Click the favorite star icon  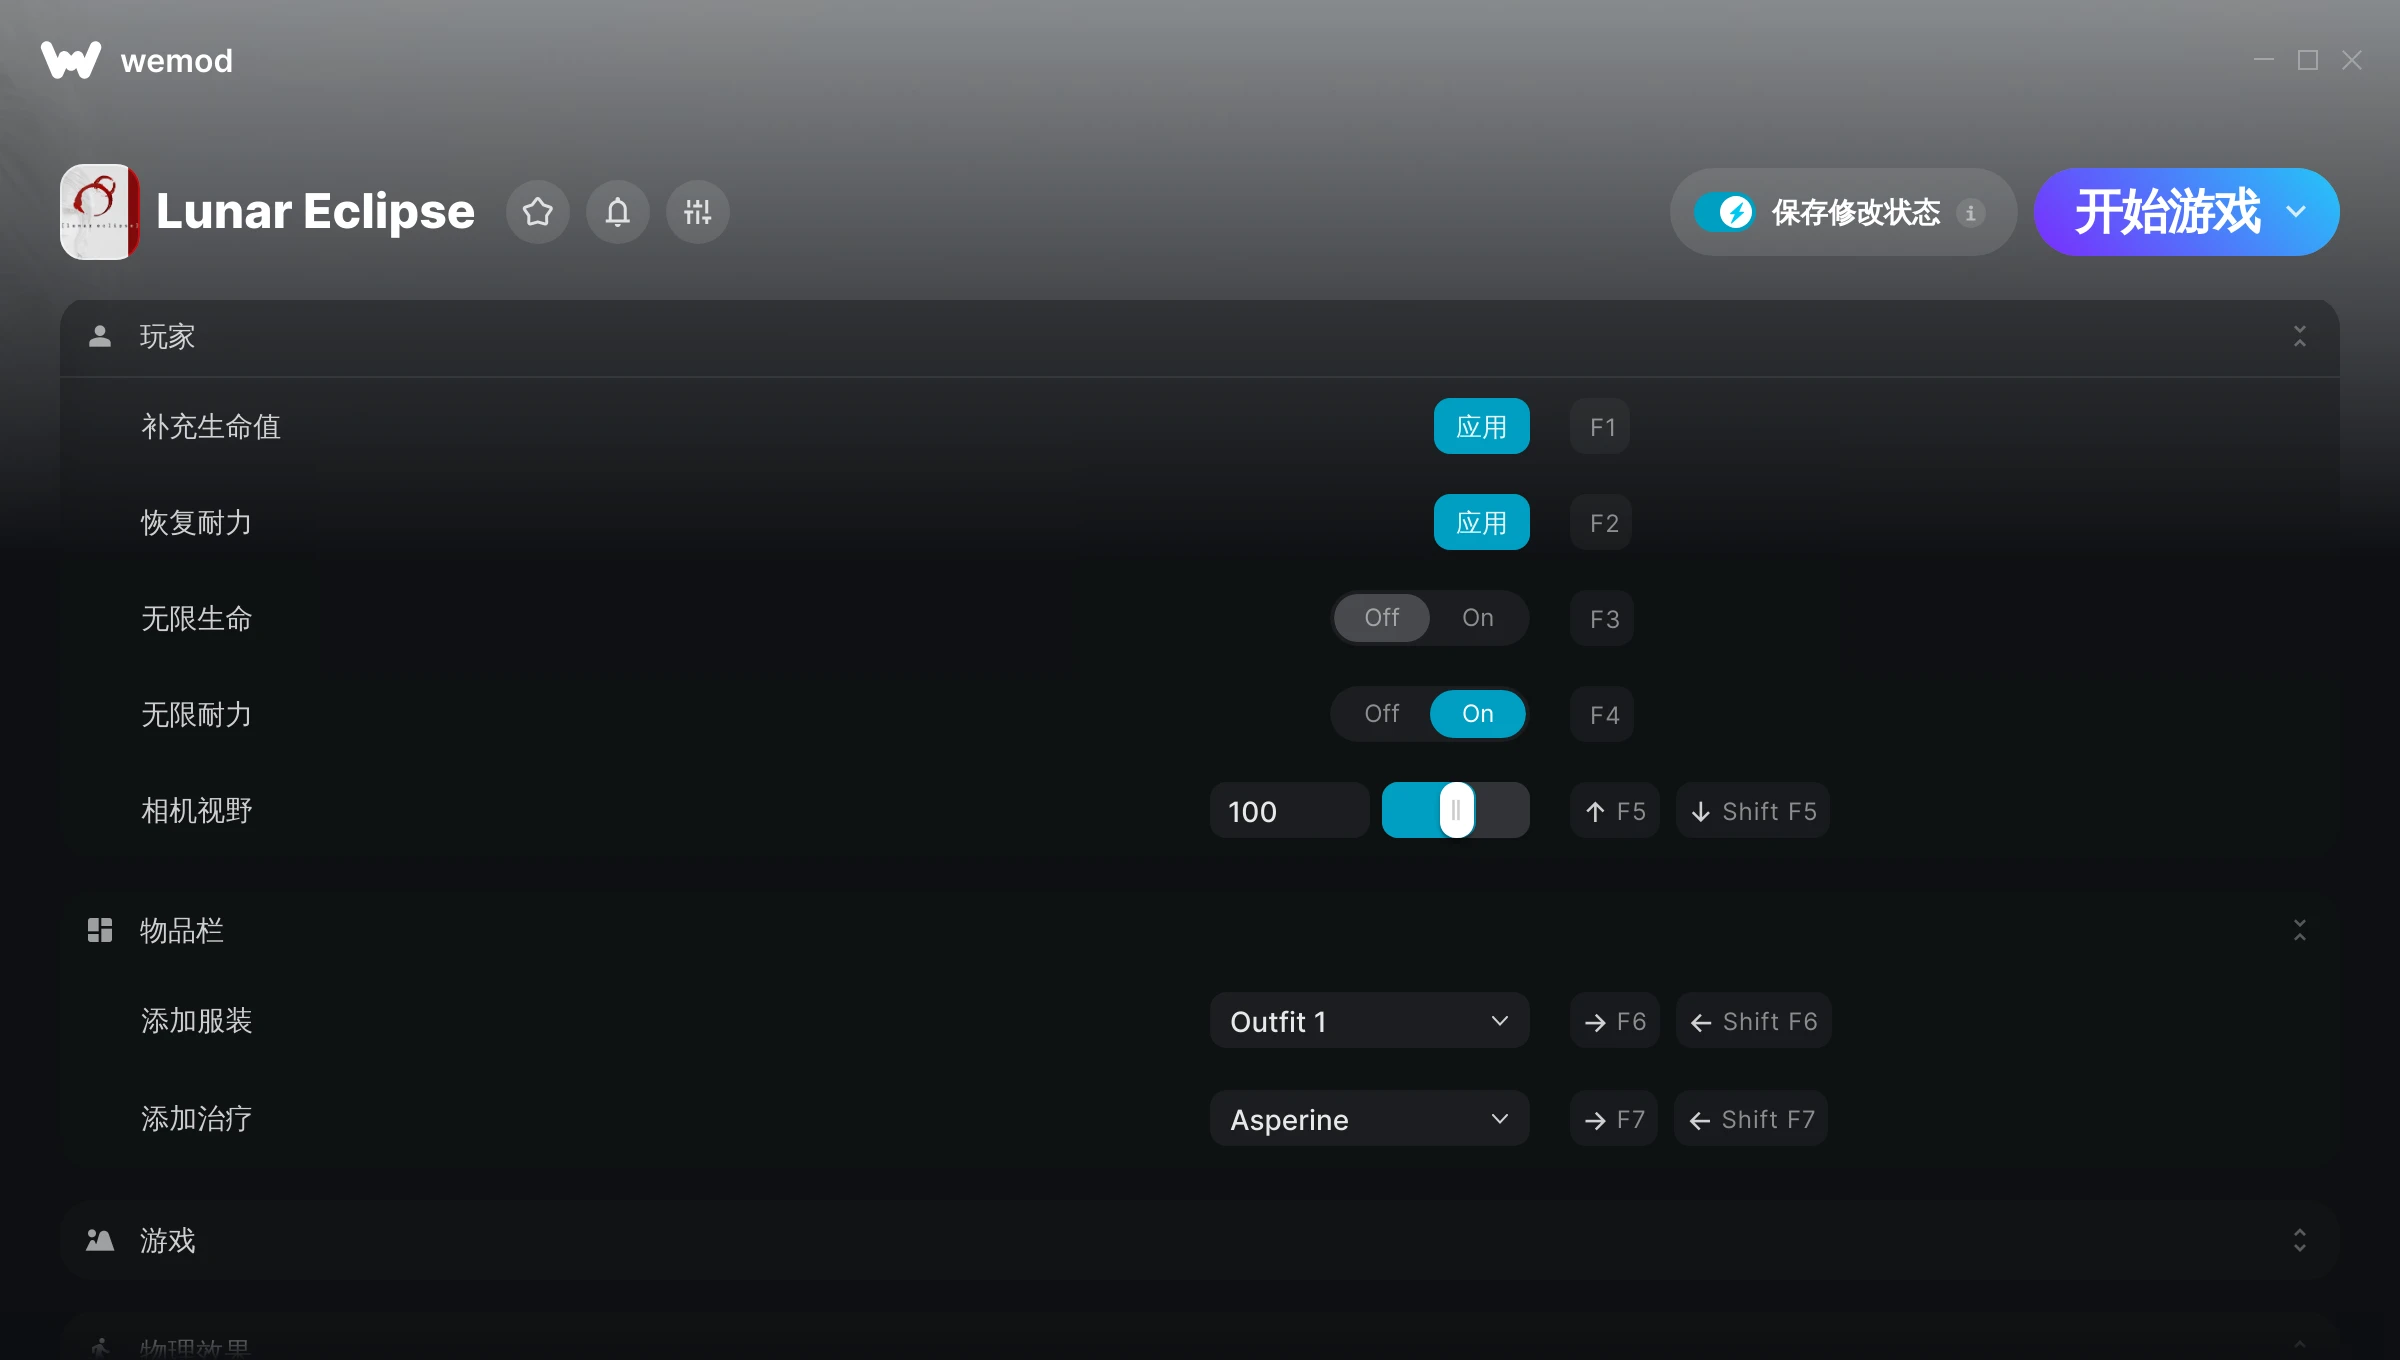538,212
